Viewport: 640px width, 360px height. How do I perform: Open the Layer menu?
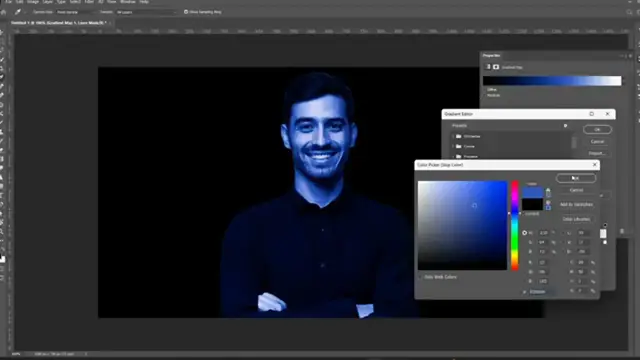pyautogui.click(x=48, y=2)
